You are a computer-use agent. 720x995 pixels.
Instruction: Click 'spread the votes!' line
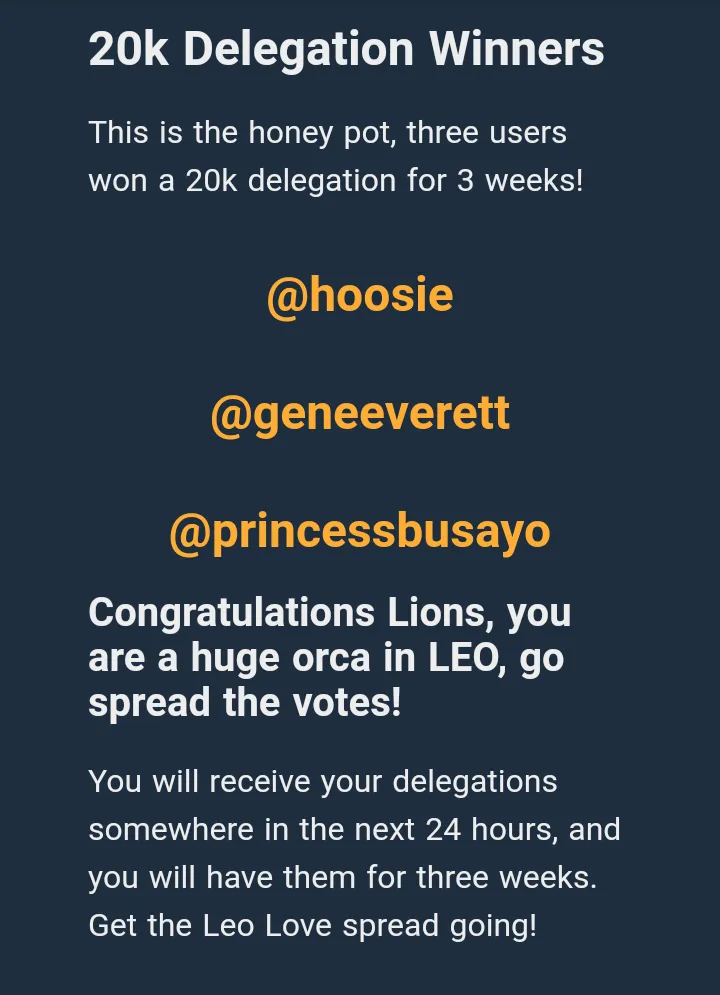point(245,703)
